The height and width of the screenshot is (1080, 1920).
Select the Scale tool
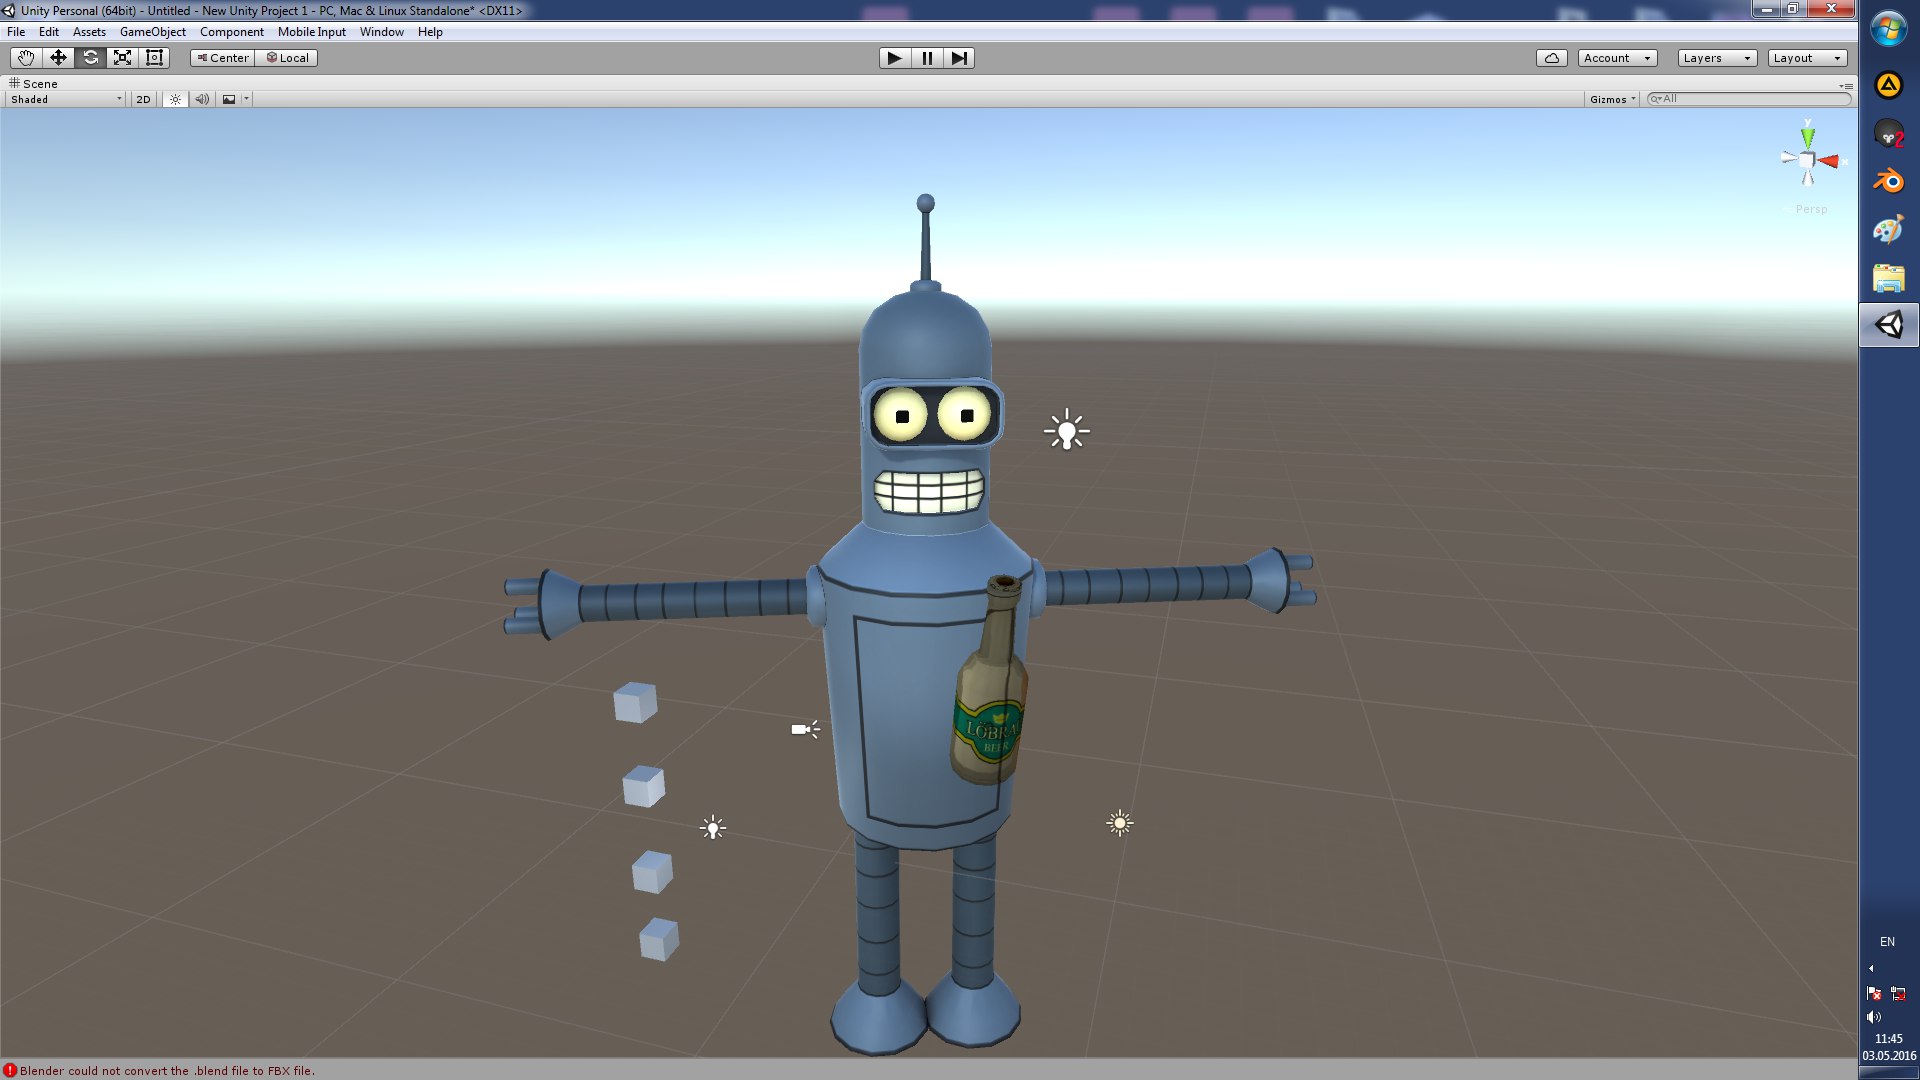coord(122,58)
